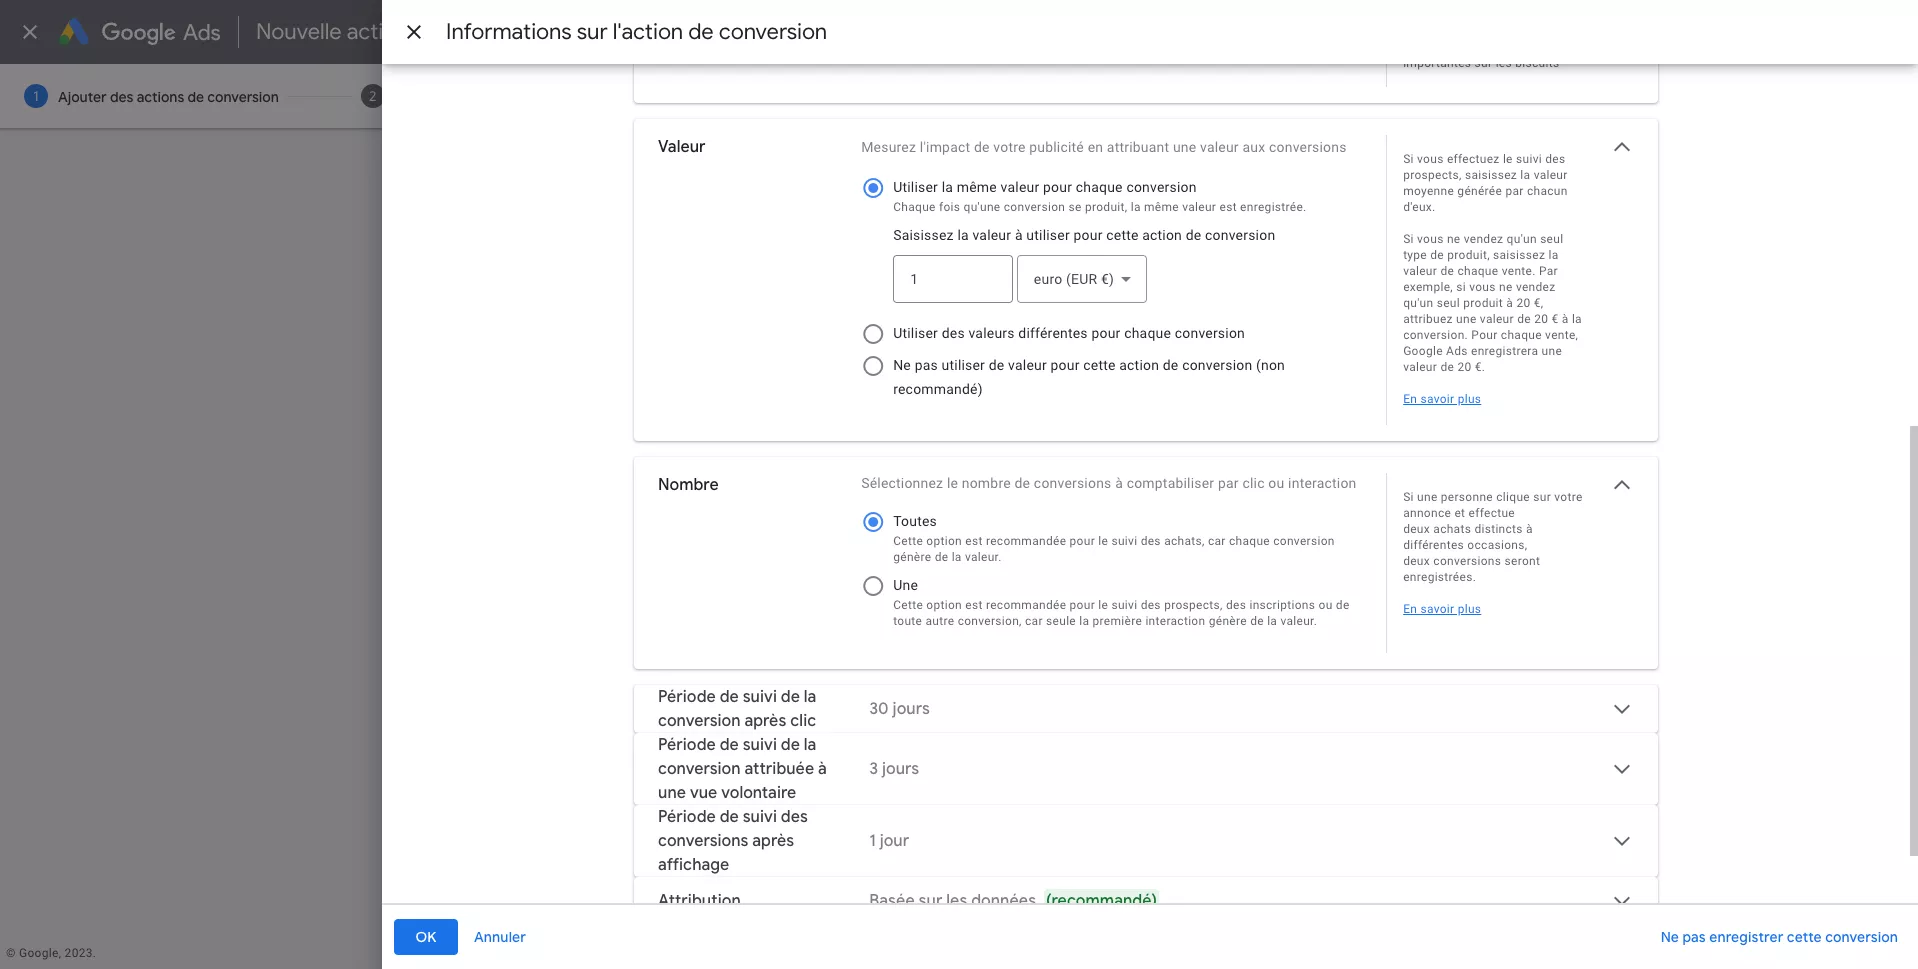The width and height of the screenshot is (1918, 969).
Task: Click step 1 Ajouter des actions de conversion
Action: (x=150, y=96)
